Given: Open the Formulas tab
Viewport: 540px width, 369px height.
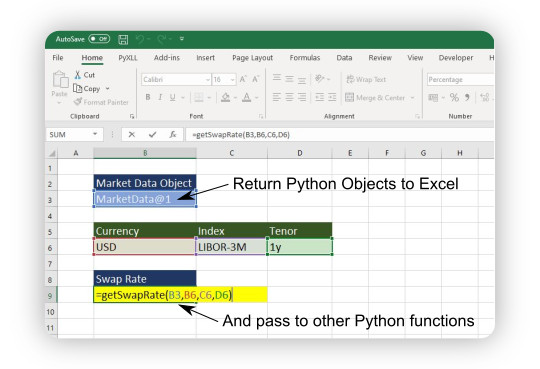Looking at the screenshot, I should coord(305,58).
